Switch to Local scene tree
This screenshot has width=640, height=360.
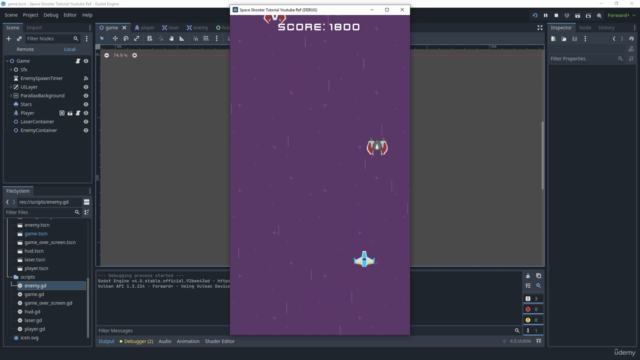tap(69, 49)
